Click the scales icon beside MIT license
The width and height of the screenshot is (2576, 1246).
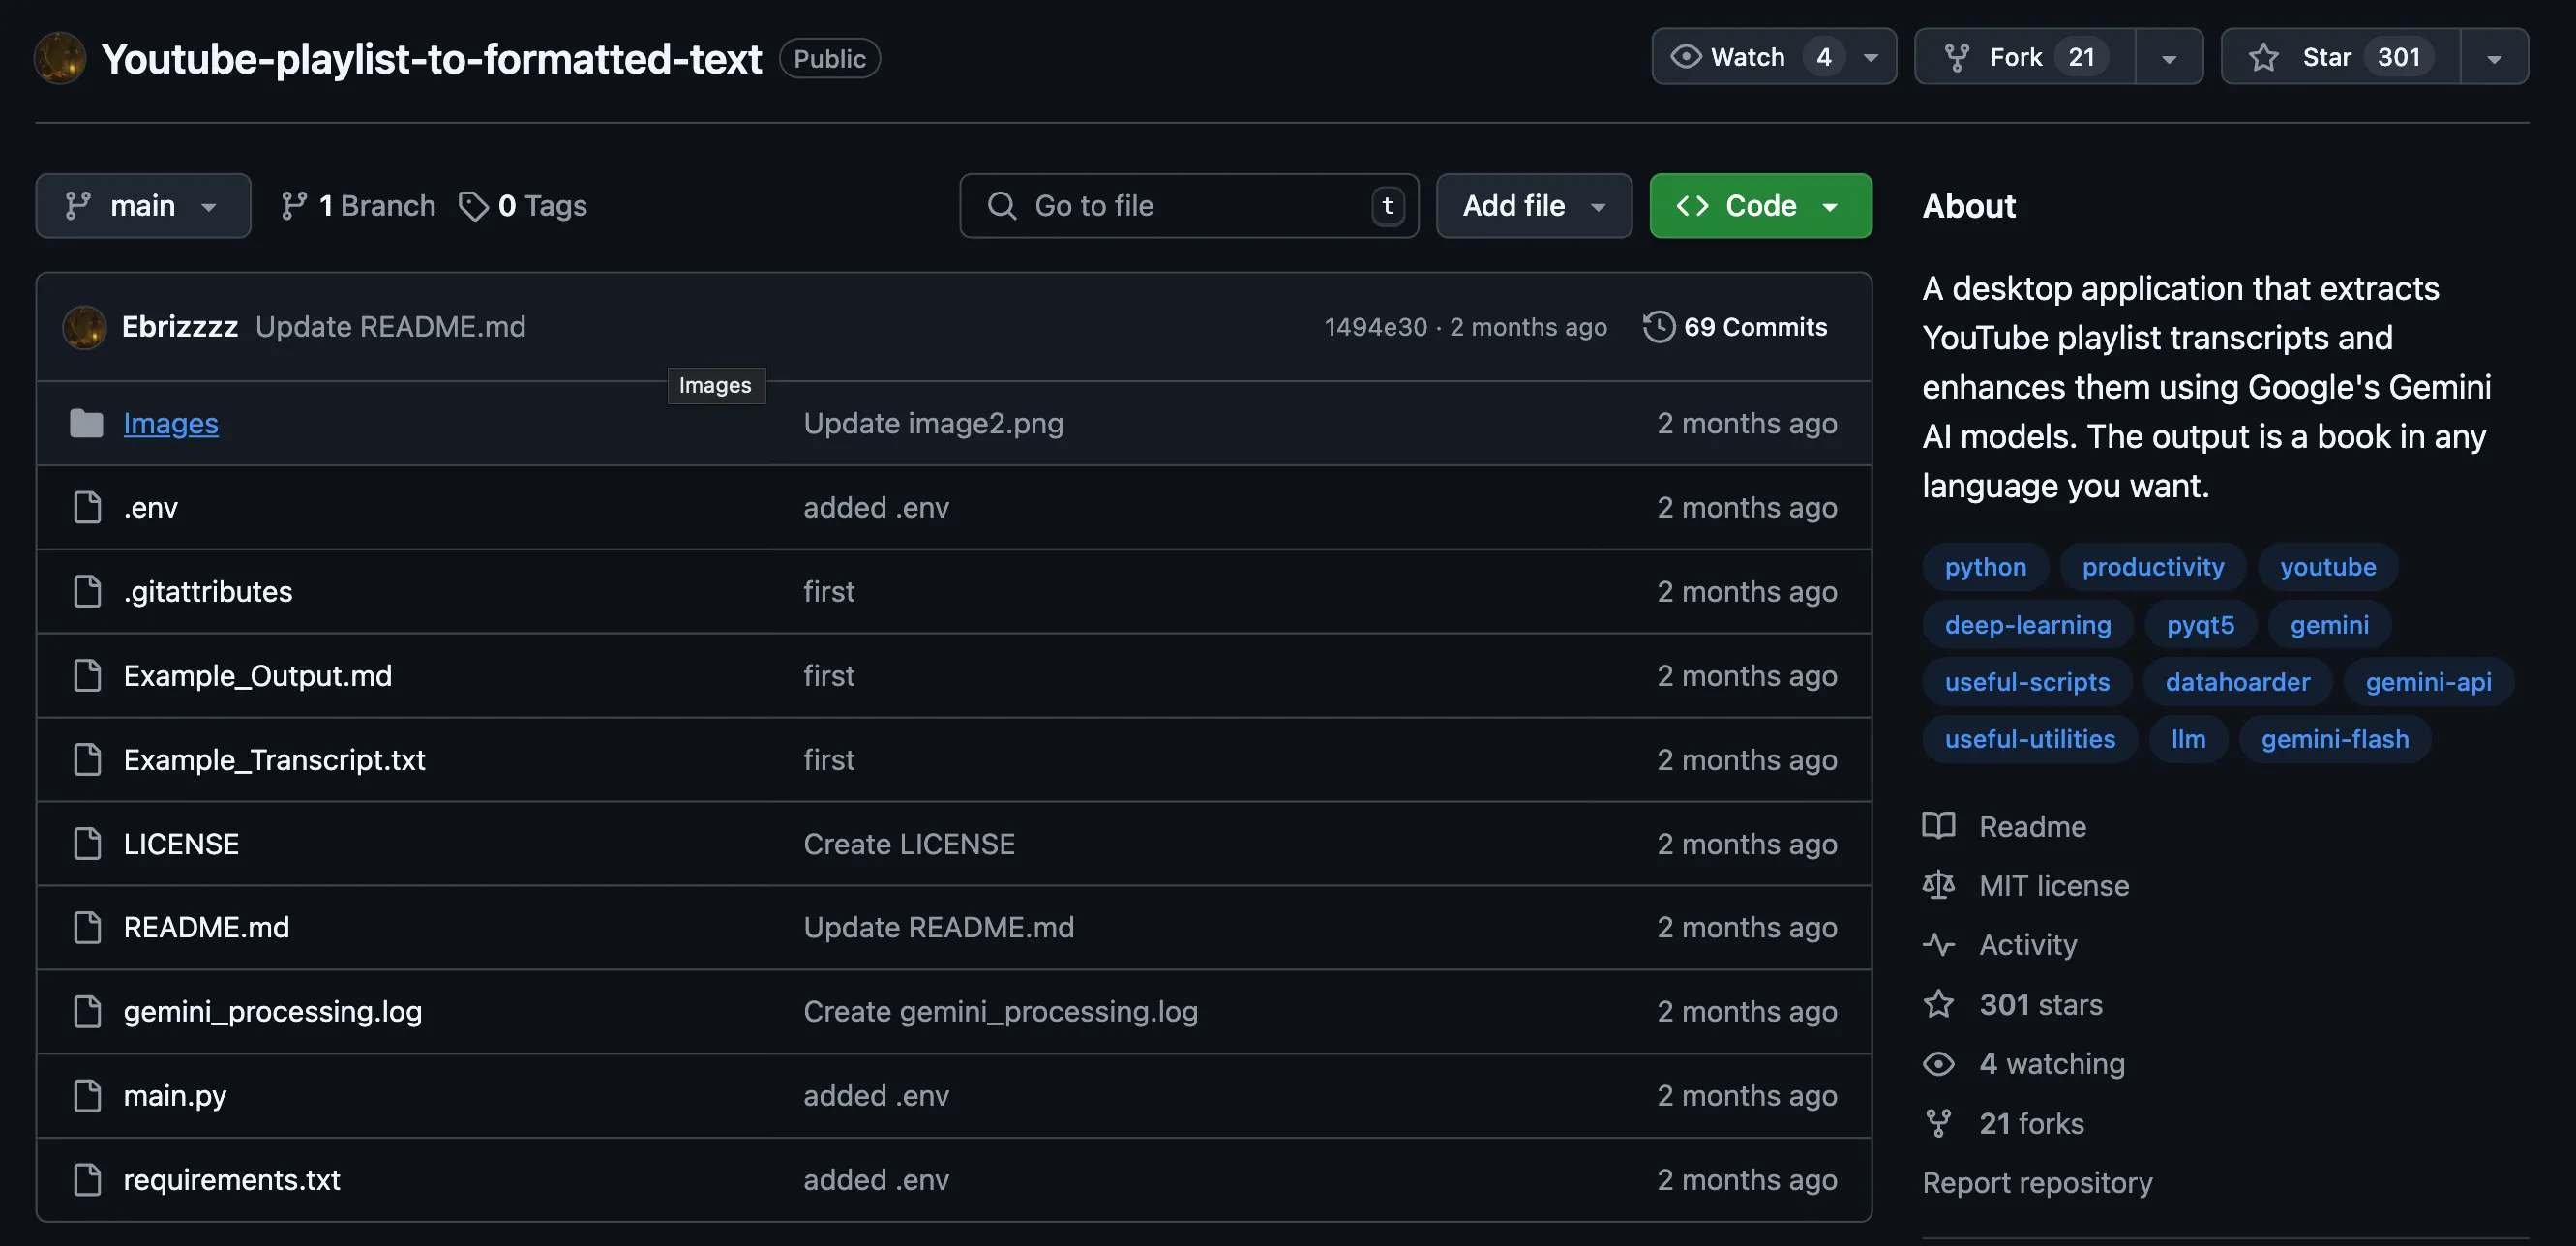1938,885
